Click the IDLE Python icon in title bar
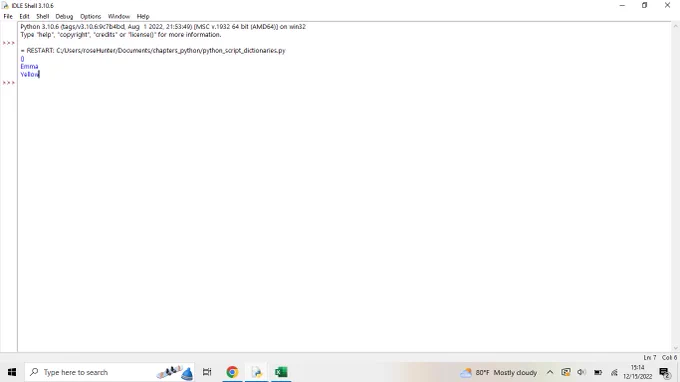The height and width of the screenshot is (382, 680). [5, 6]
